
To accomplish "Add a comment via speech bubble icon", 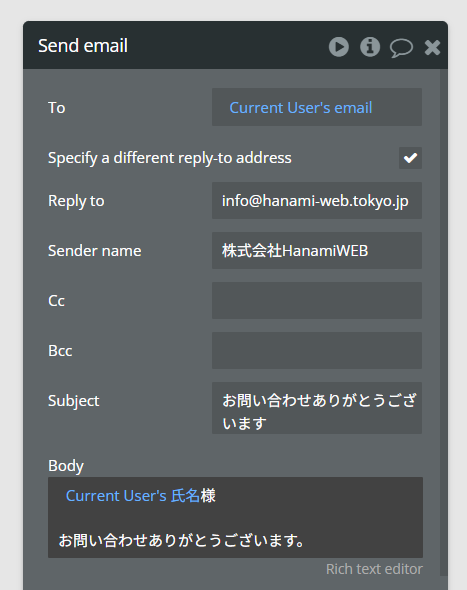I will click(401, 48).
